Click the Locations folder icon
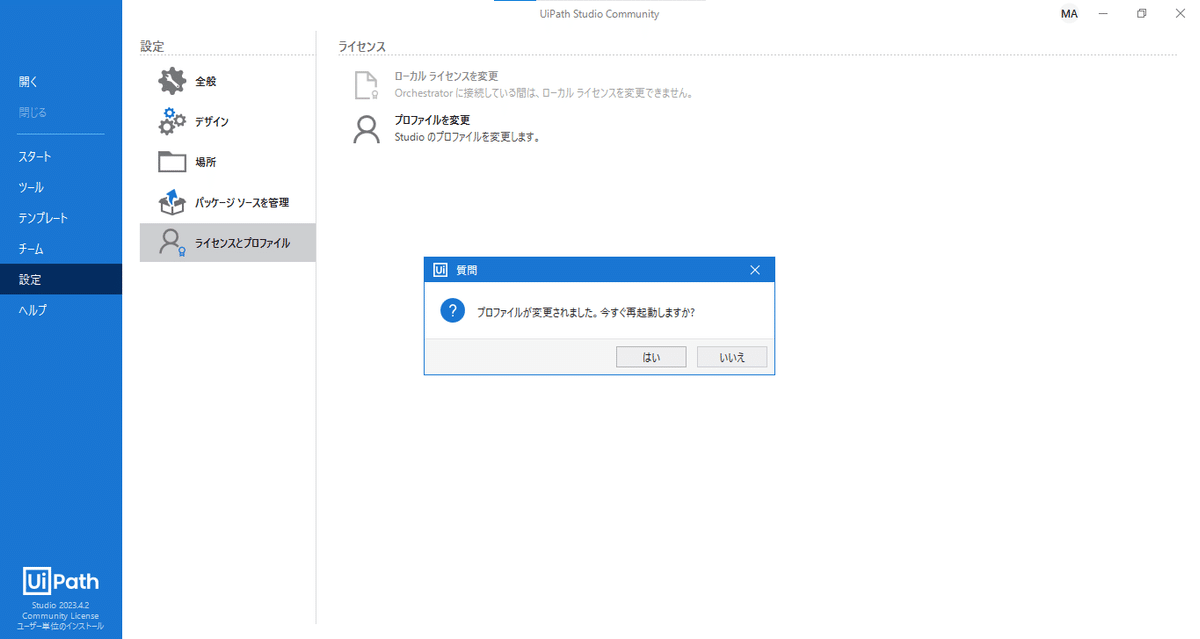Screen dimensions: 1200x639 coord(172,162)
